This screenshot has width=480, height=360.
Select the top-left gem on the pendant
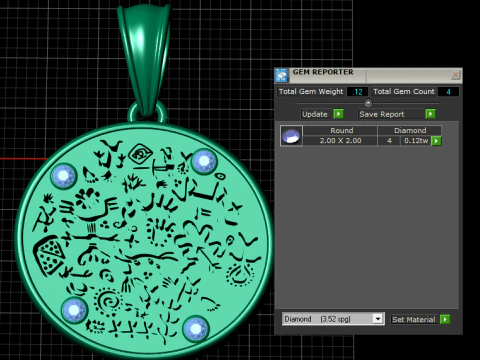click(64, 176)
